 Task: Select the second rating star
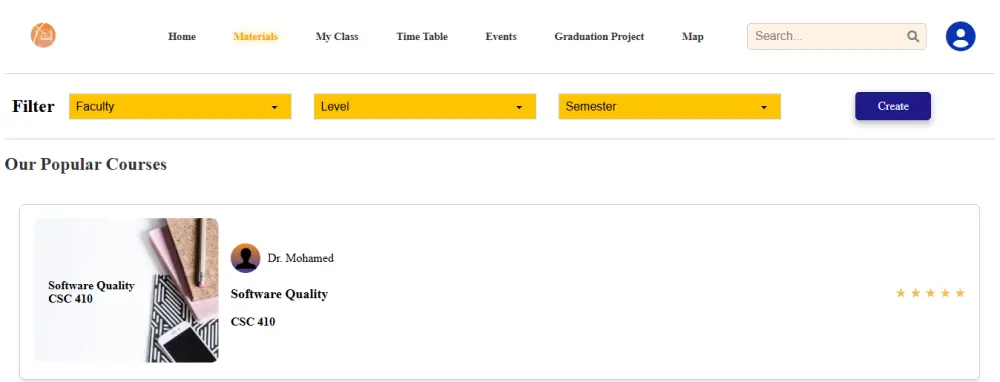[915, 293]
